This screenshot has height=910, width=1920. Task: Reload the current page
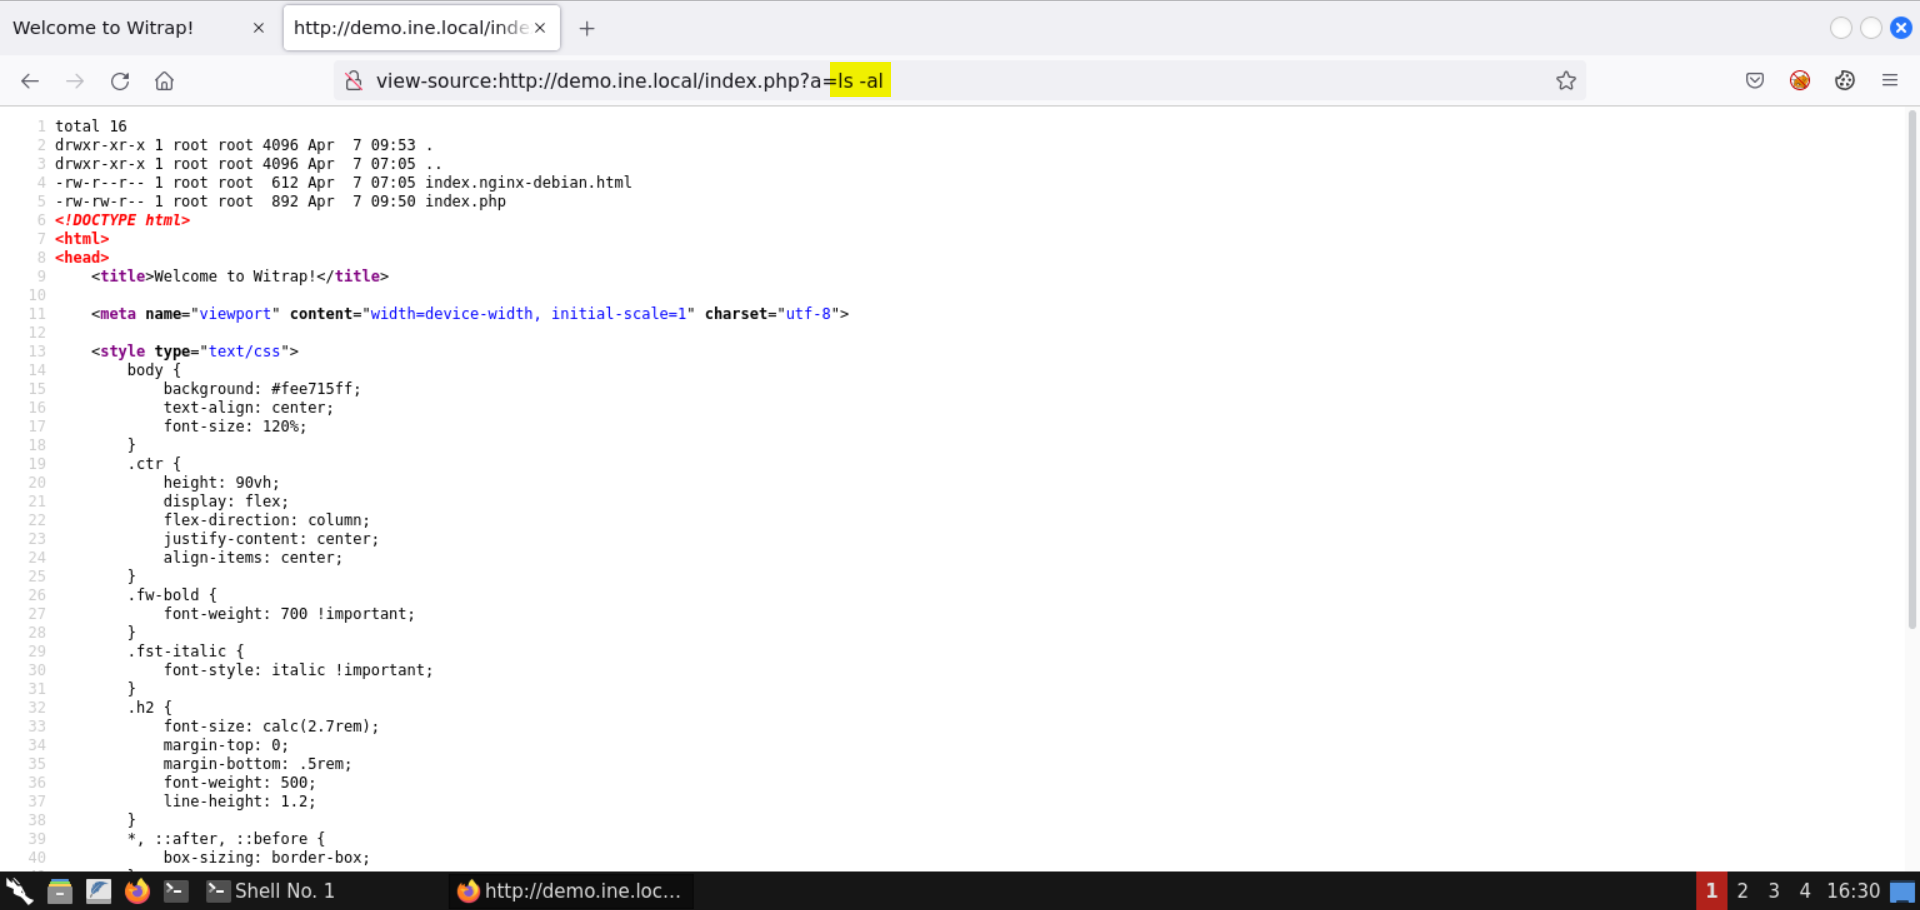pos(120,81)
